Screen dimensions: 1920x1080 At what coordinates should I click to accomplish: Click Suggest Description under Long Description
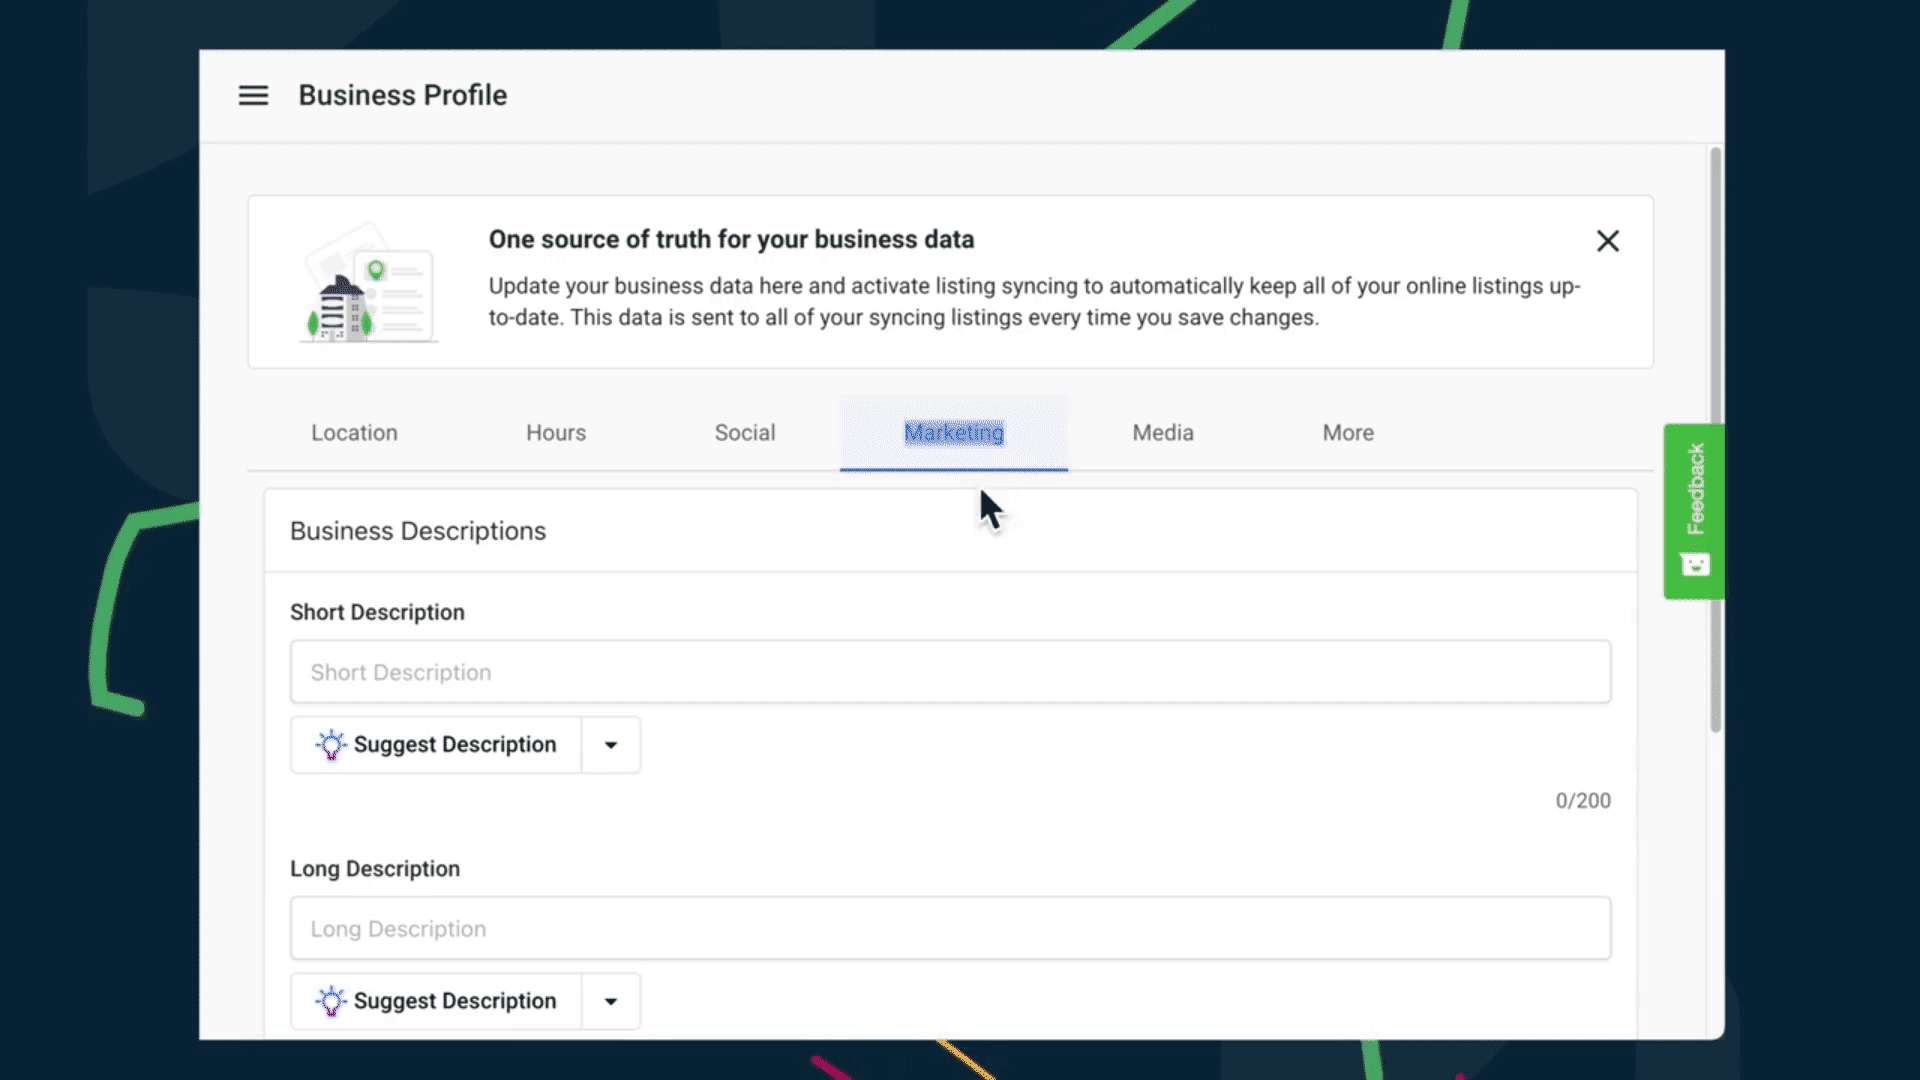[x=454, y=1001]
